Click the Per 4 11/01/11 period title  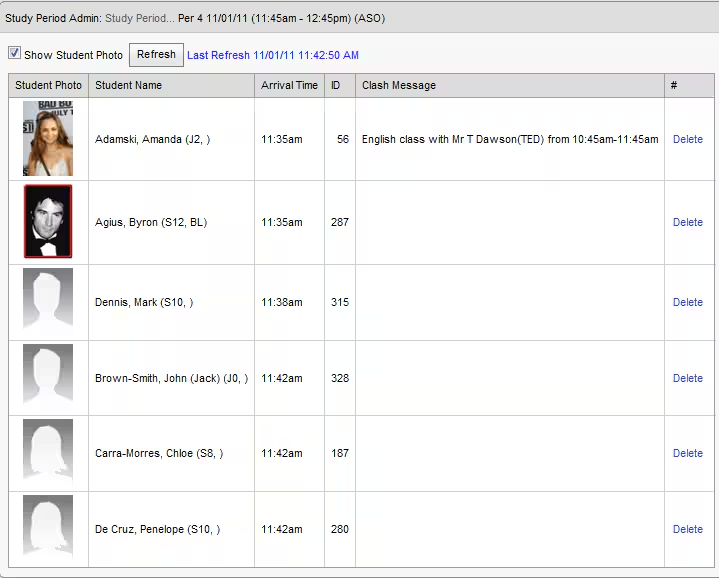(x=282, y=18)
